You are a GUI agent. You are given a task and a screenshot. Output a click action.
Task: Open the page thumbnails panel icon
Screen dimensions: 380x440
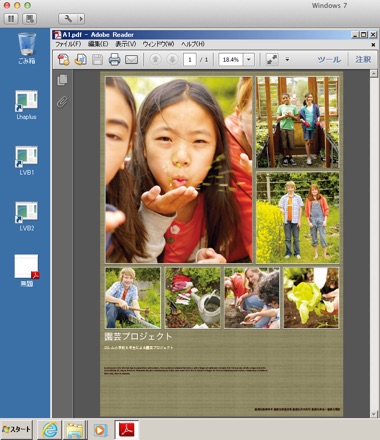(x=62, y=80)
